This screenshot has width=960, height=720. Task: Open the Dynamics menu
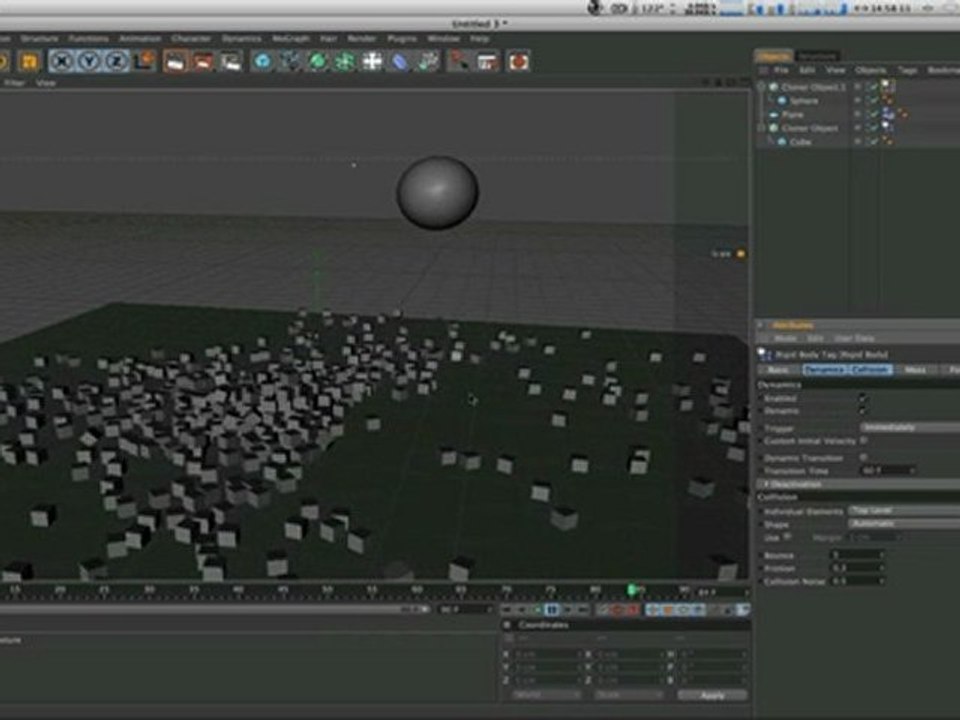241,39
